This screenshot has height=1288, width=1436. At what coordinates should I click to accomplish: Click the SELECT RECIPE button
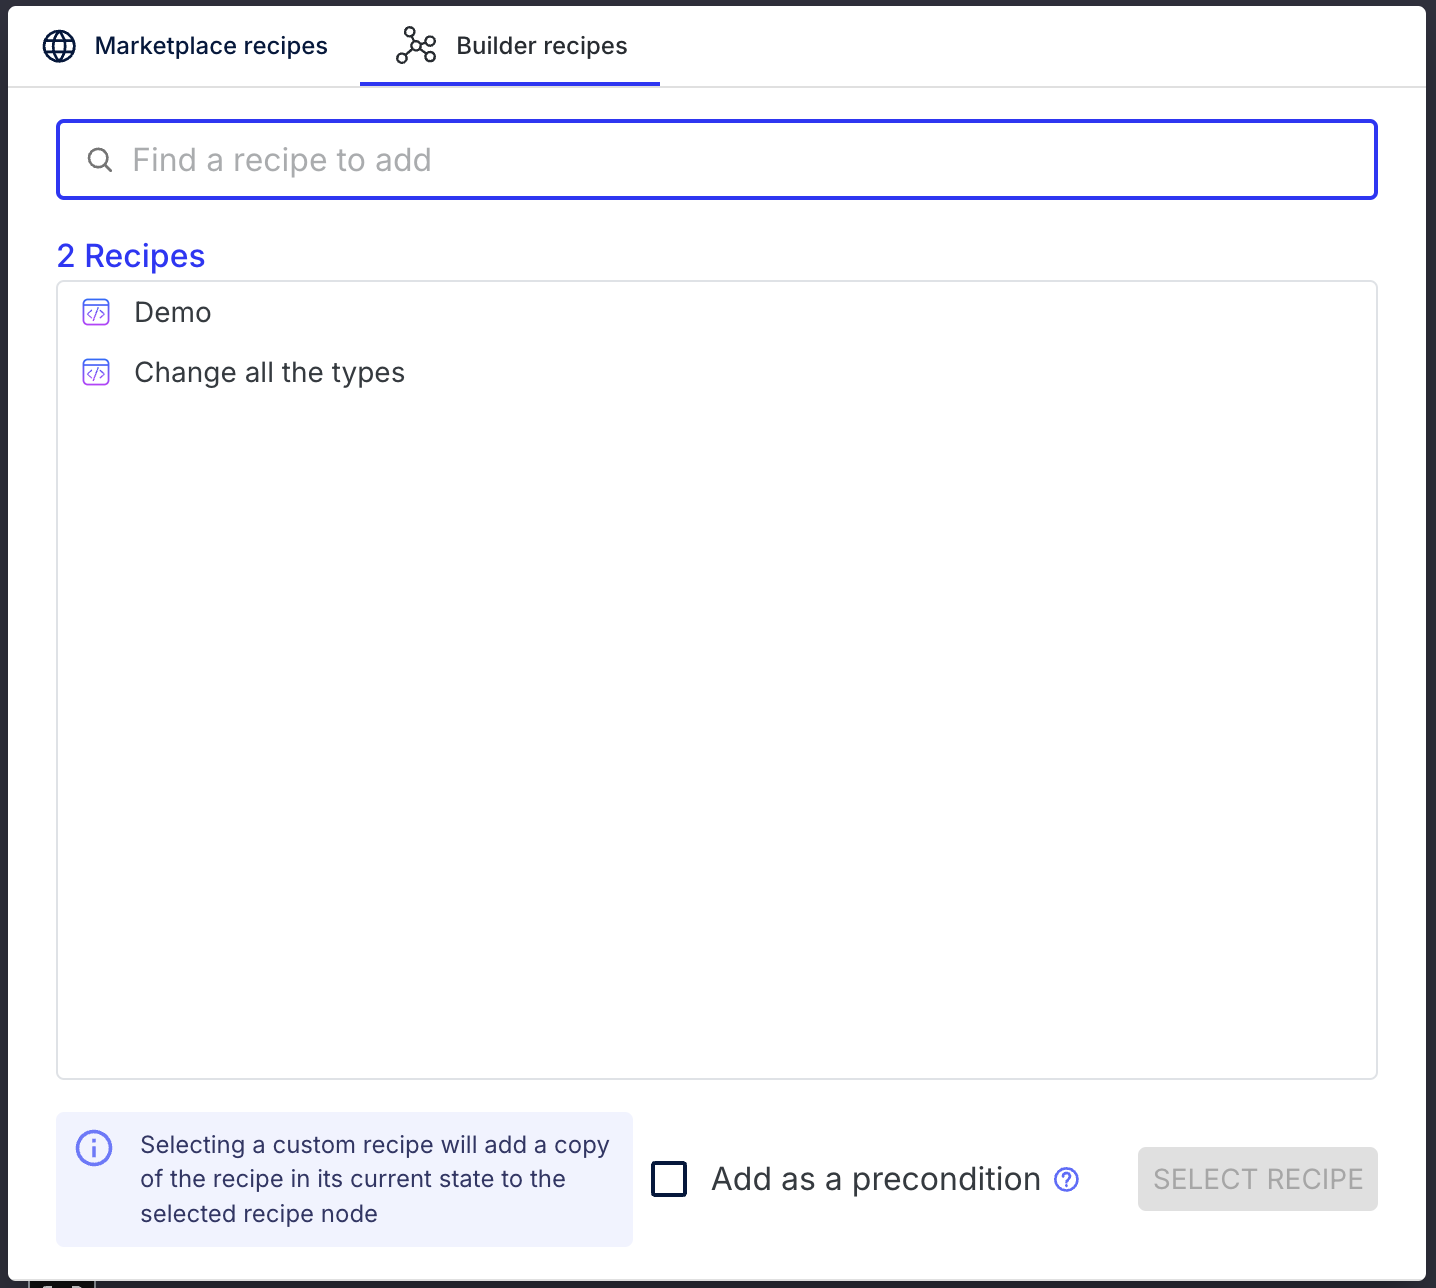click(1258, 1179)
